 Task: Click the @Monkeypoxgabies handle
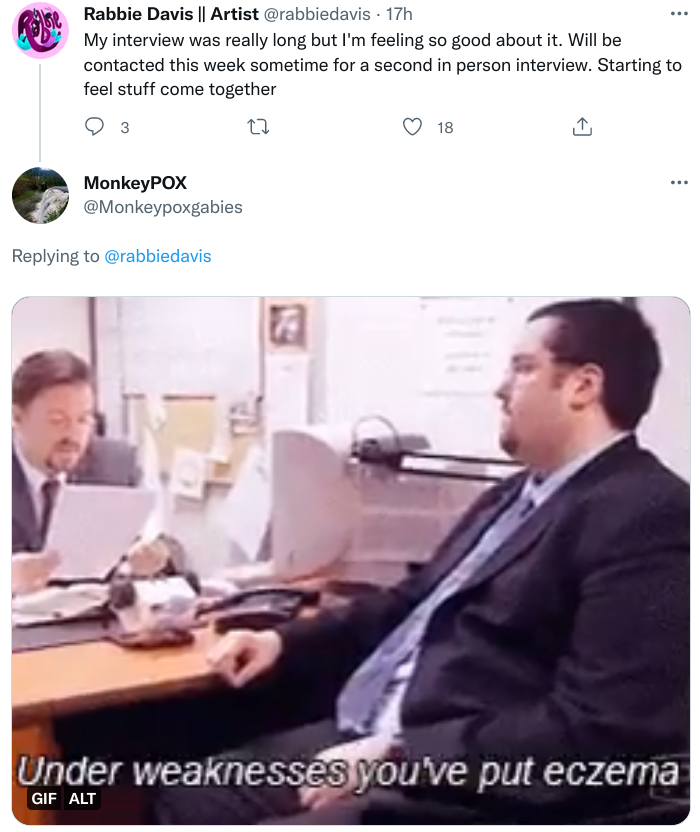(x=163, y=207)
